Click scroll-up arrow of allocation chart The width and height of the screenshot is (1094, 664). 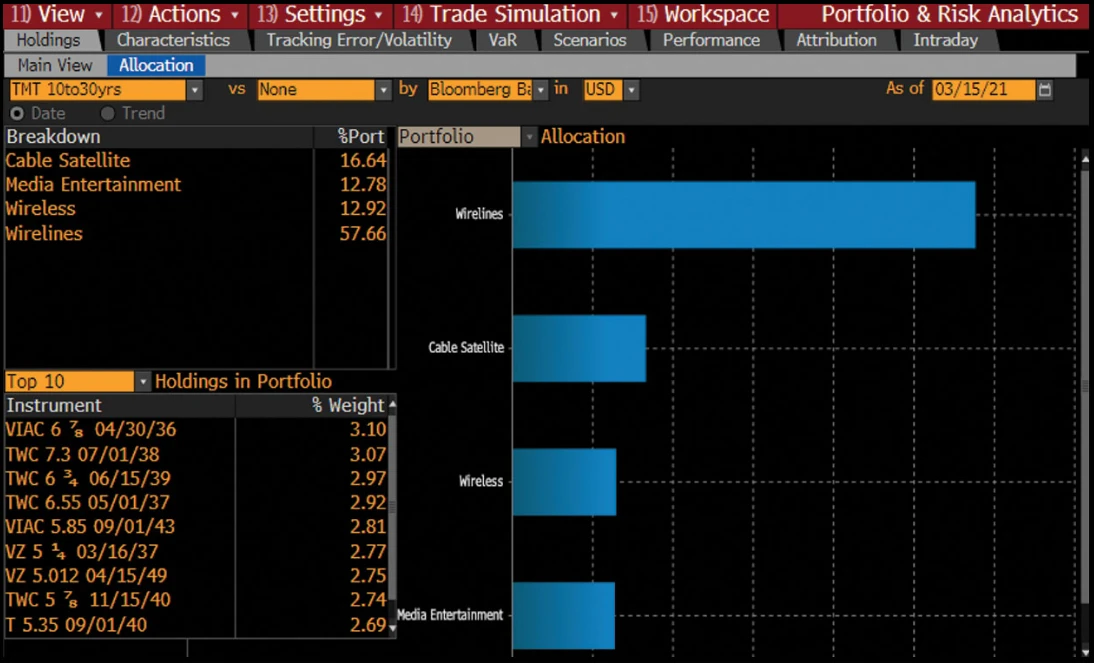coord(1085,159)
